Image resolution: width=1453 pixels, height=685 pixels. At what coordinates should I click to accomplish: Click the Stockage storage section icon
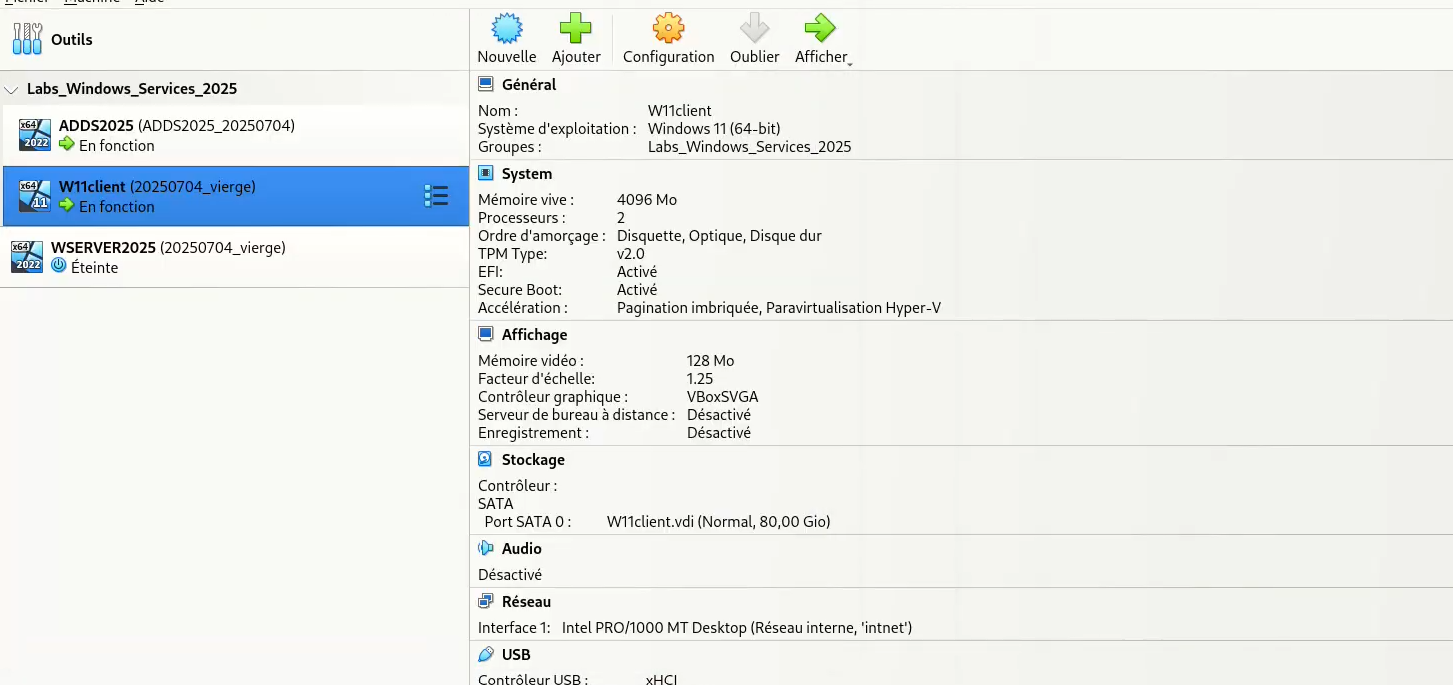(x=486, y=459)
